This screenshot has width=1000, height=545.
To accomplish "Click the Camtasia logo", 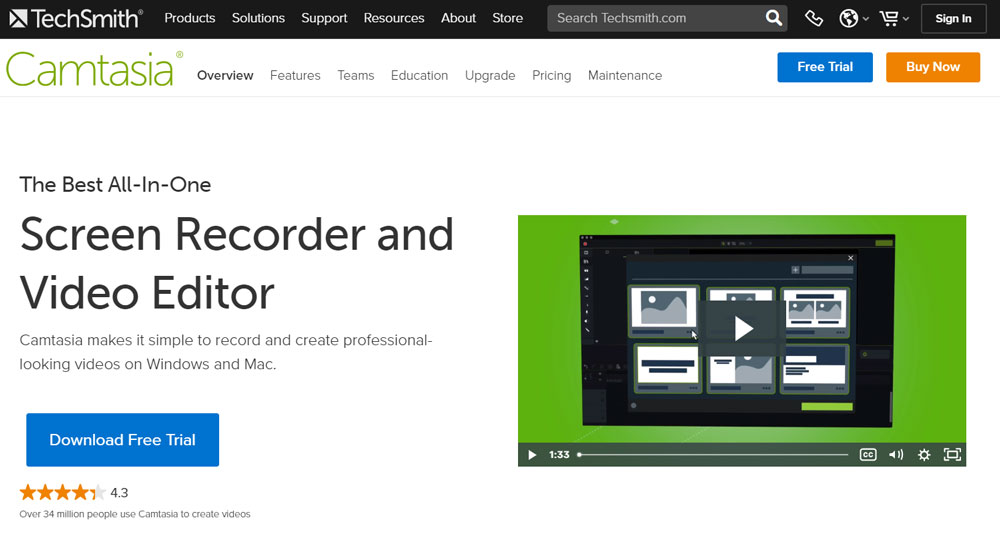I will pos(94,69).
